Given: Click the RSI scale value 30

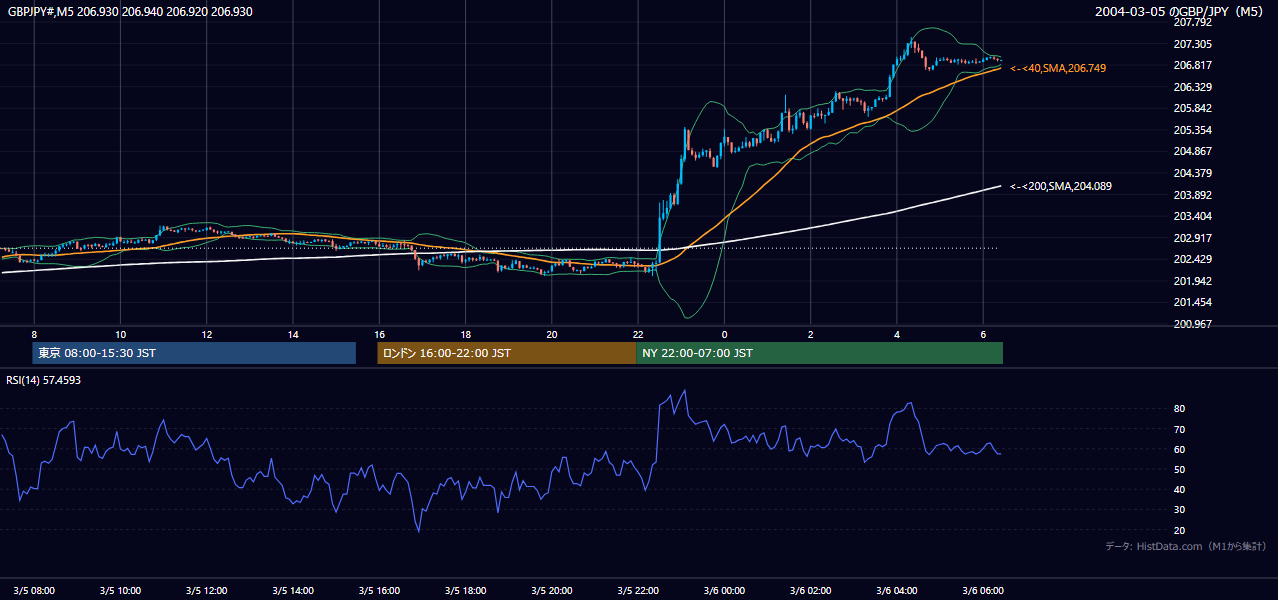Looking at the screenshot, I should pyautogui.click(x=1179, y=510).
